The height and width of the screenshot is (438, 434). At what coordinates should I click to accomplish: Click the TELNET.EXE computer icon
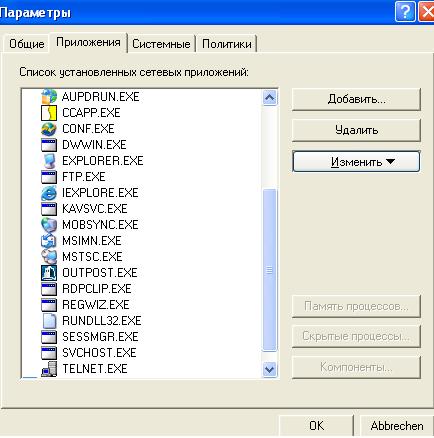[x=49, y=369]
